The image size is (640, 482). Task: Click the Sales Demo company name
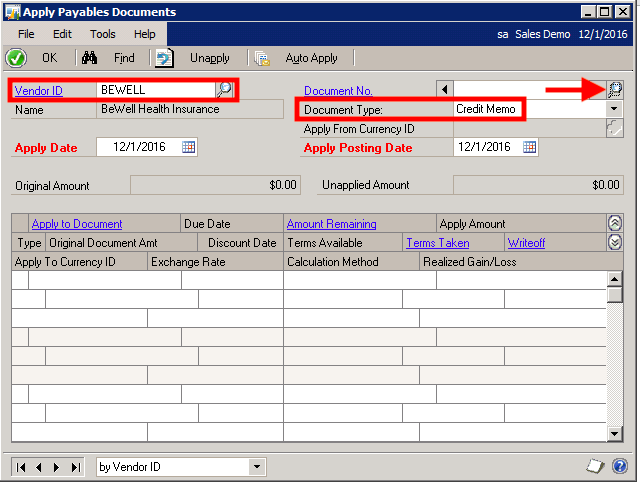(542, 34)
